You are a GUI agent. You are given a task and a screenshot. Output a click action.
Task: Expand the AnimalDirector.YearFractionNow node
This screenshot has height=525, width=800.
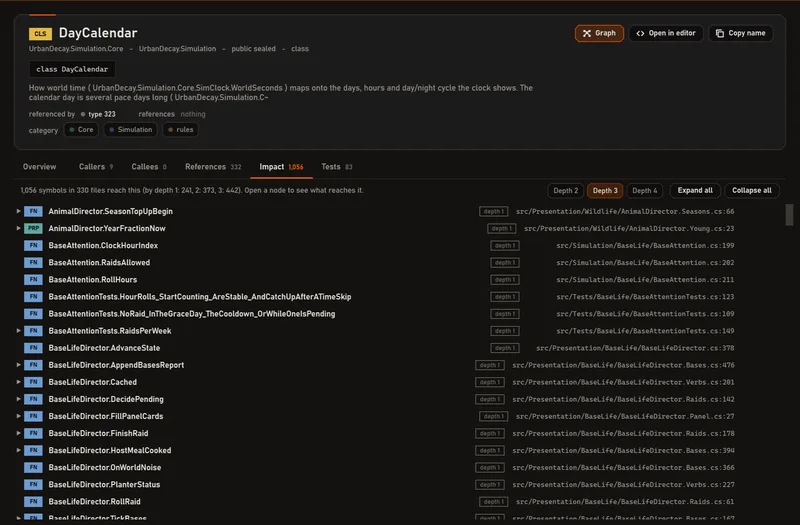click(x=18, y=228)
